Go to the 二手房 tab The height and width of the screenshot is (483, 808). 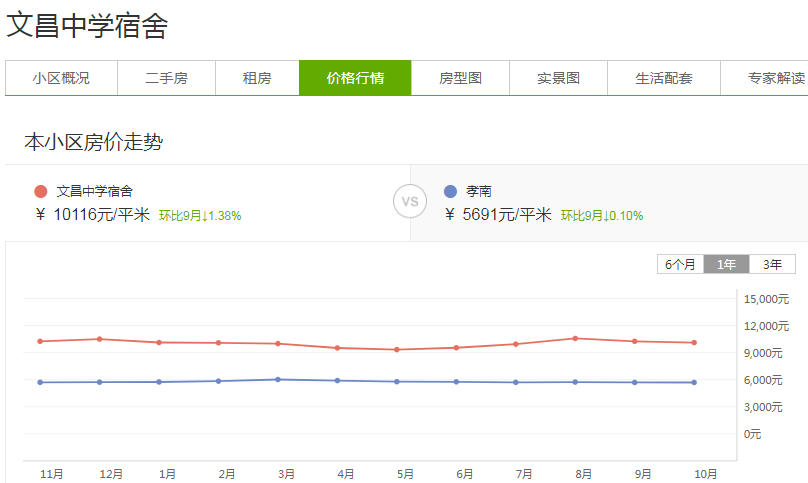166,78
